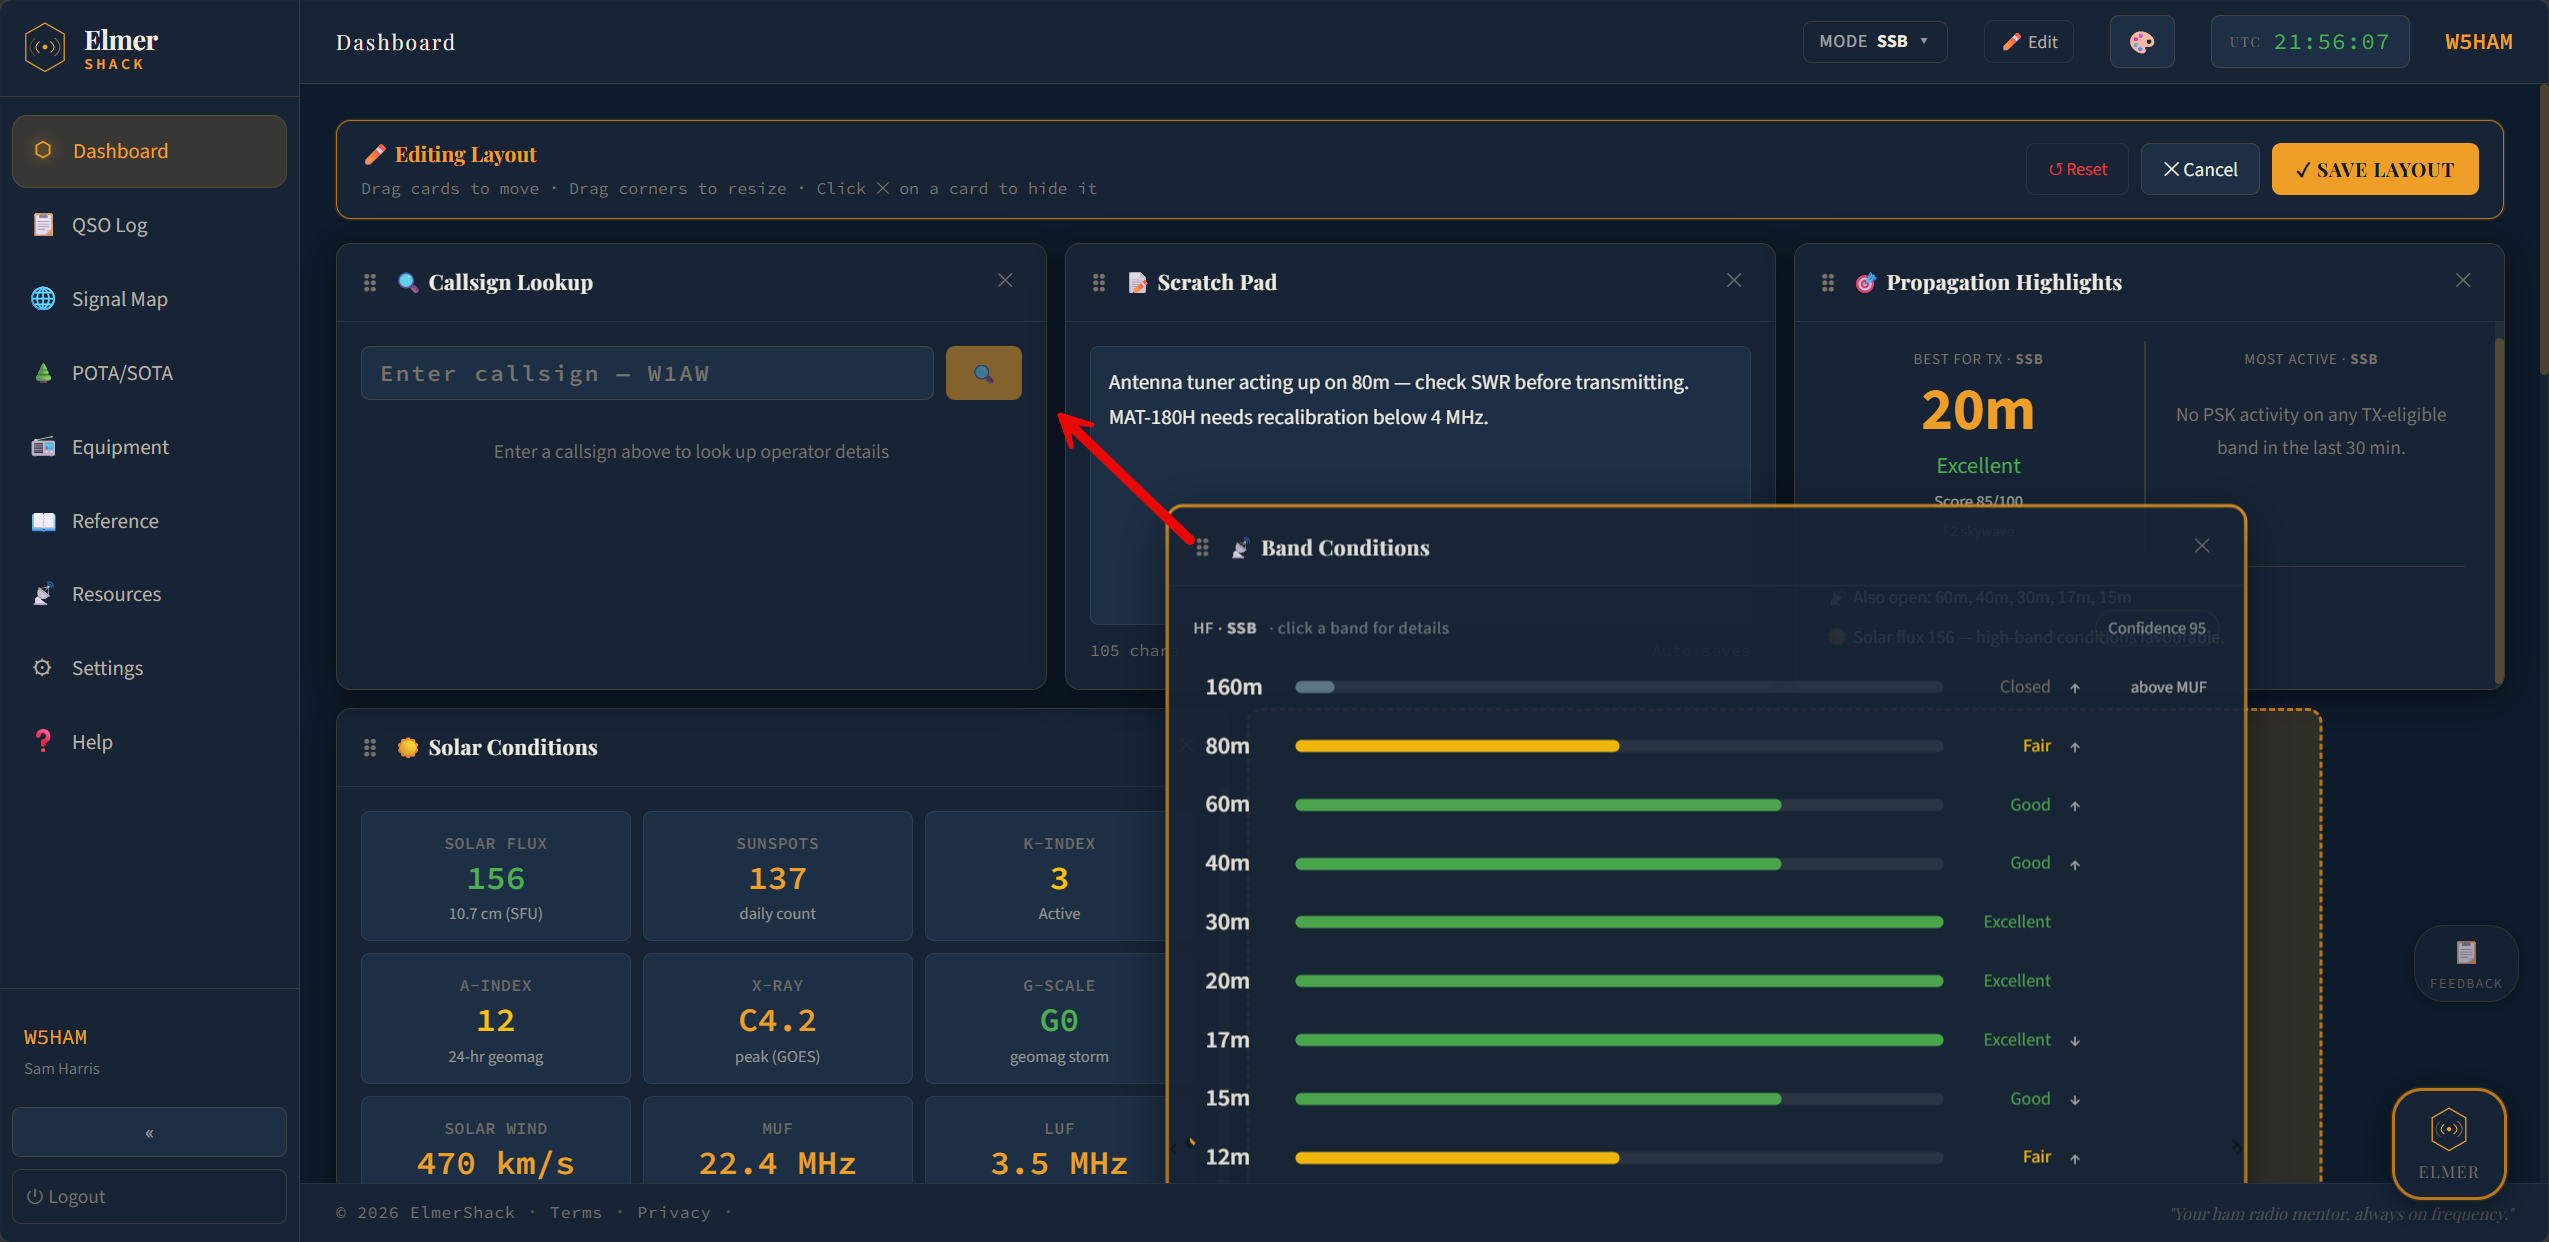
Task: Click the A-Index 12 tile
Action: tap(496, 1018)
